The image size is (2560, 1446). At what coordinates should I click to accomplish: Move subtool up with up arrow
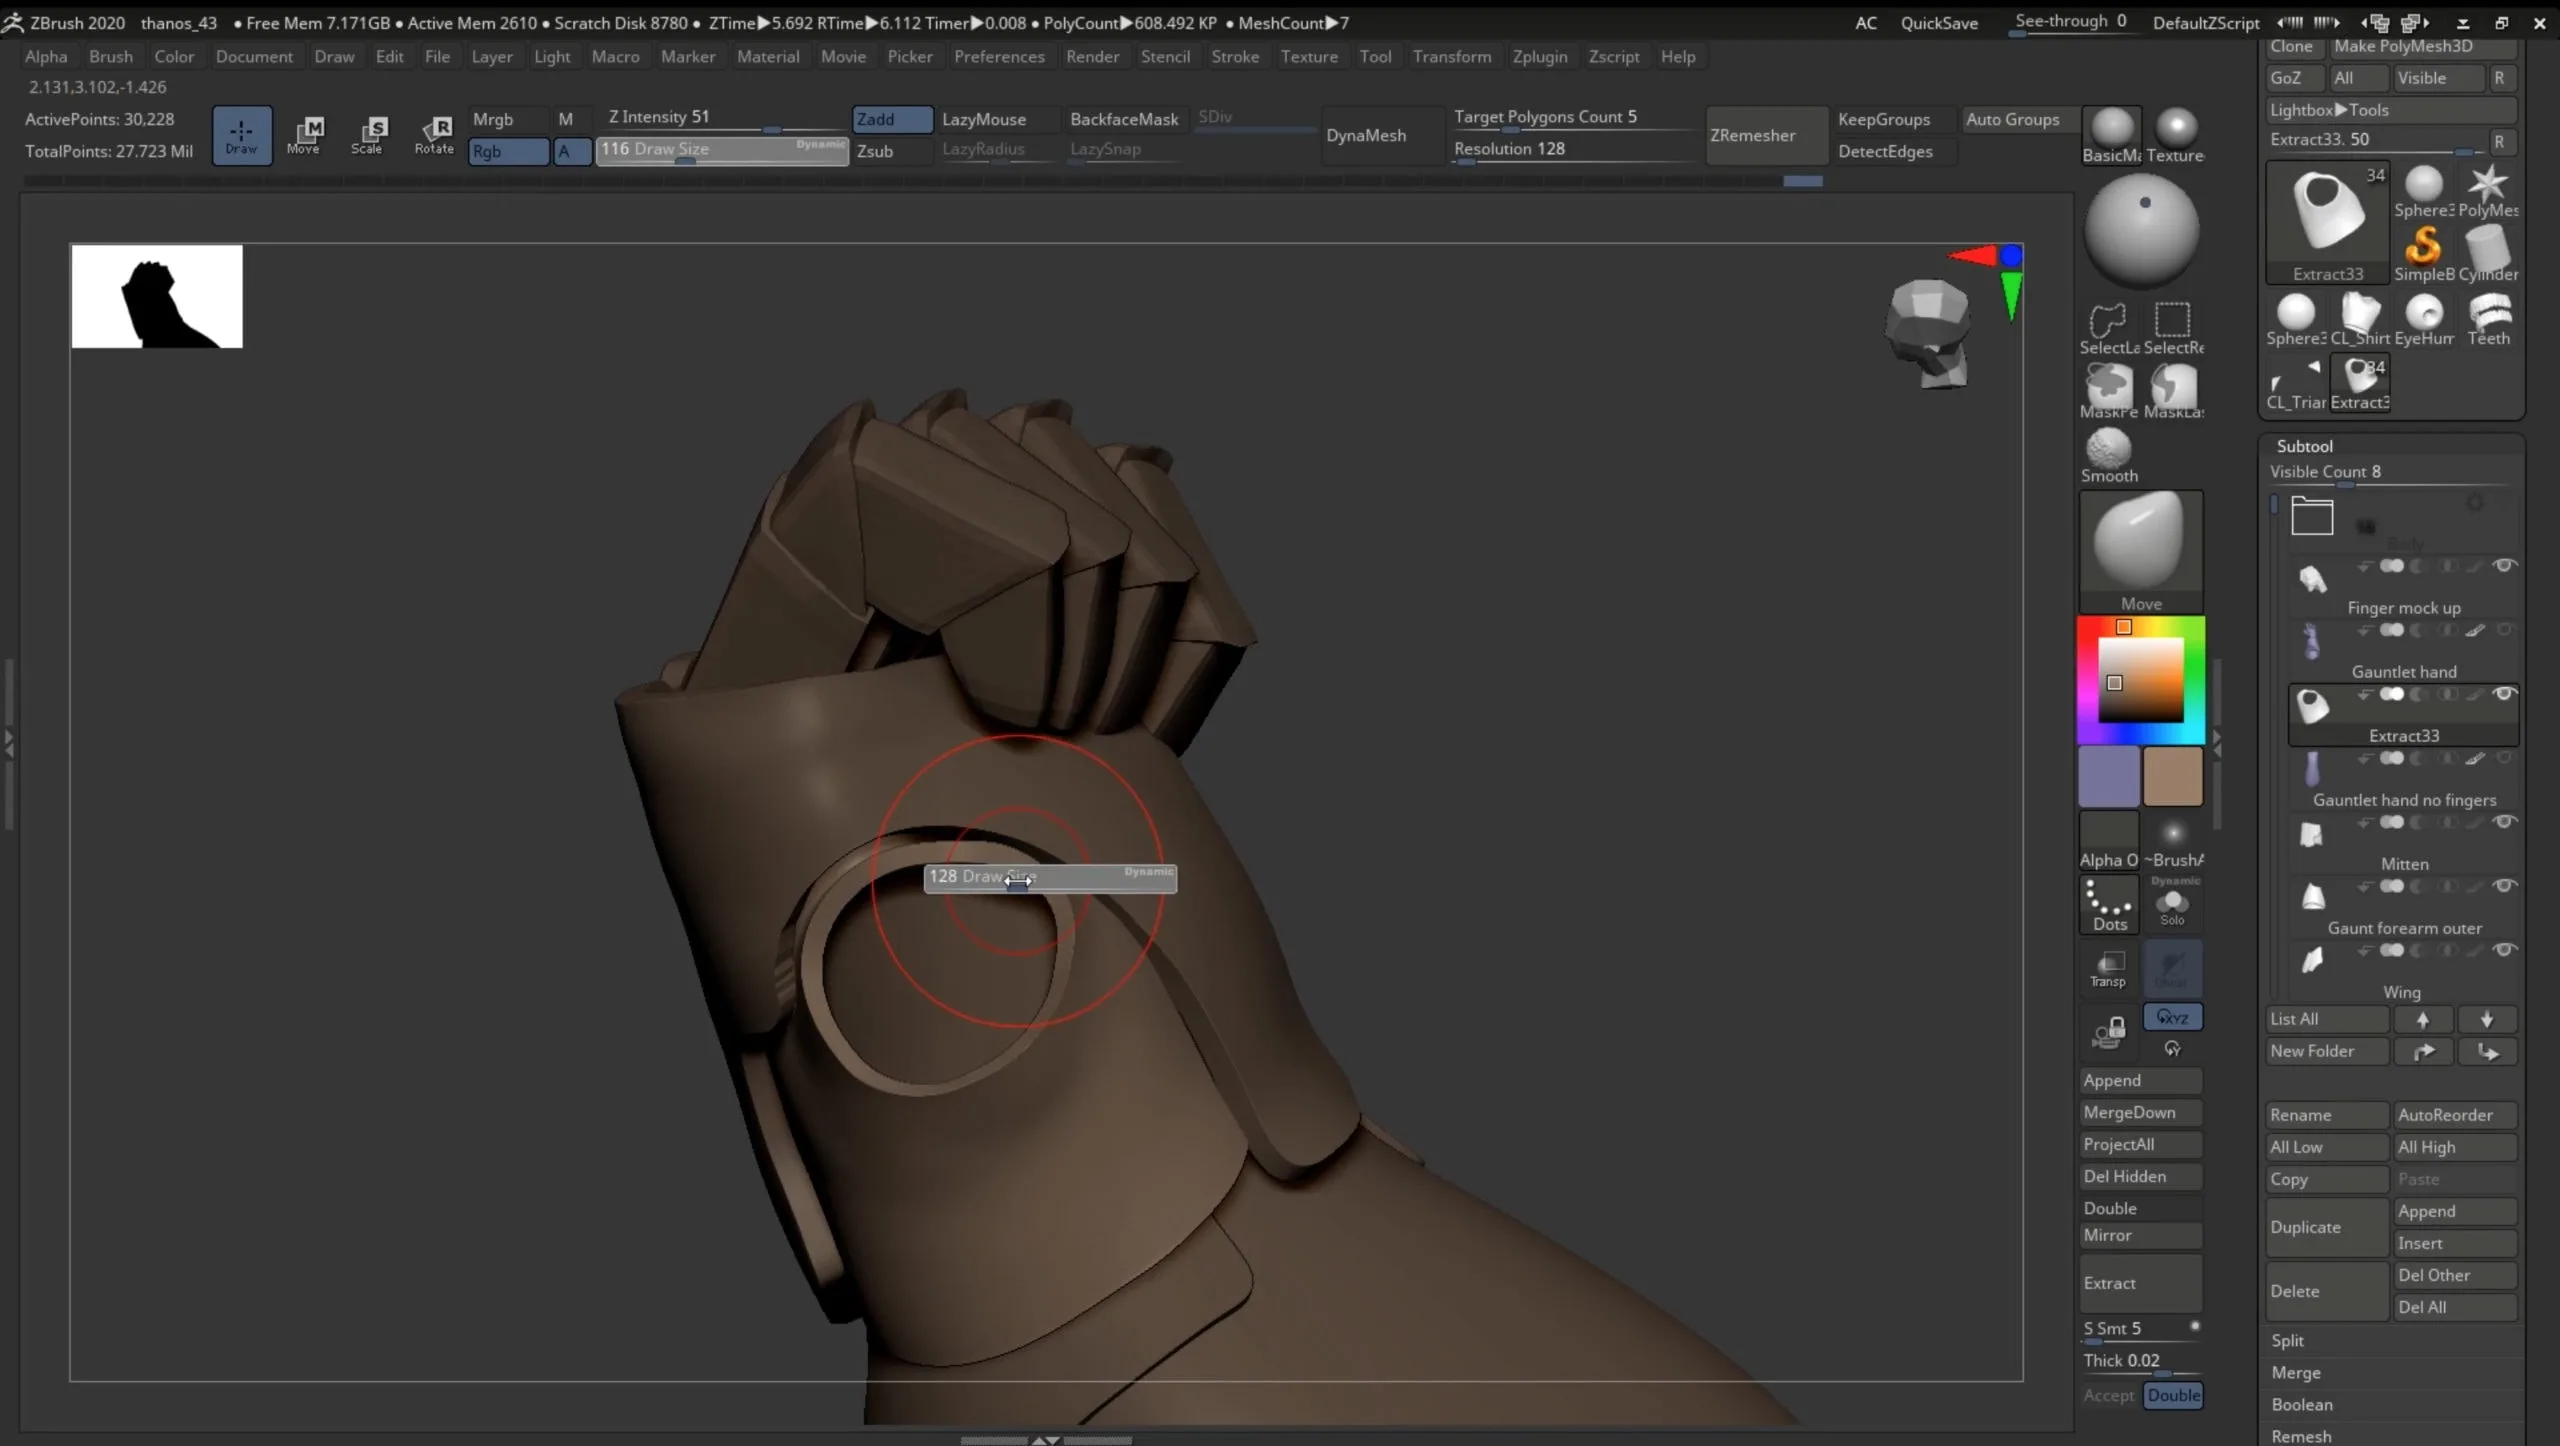2423,1019
